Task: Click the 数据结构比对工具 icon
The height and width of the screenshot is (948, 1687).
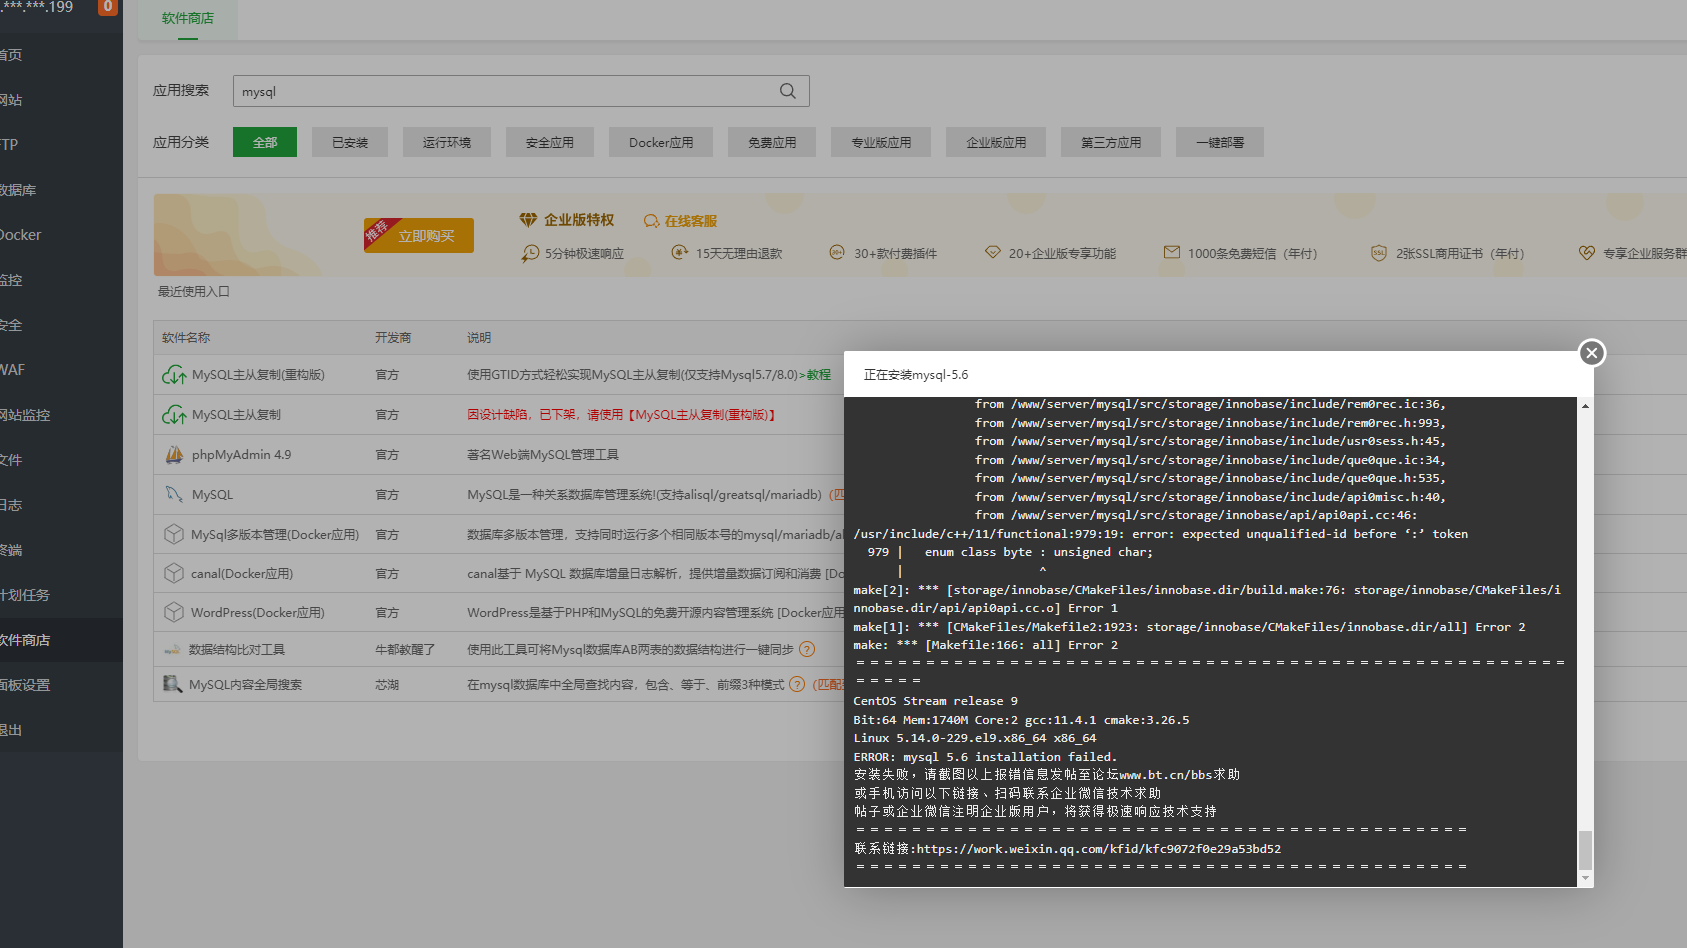Action: (x=172, y=650)
